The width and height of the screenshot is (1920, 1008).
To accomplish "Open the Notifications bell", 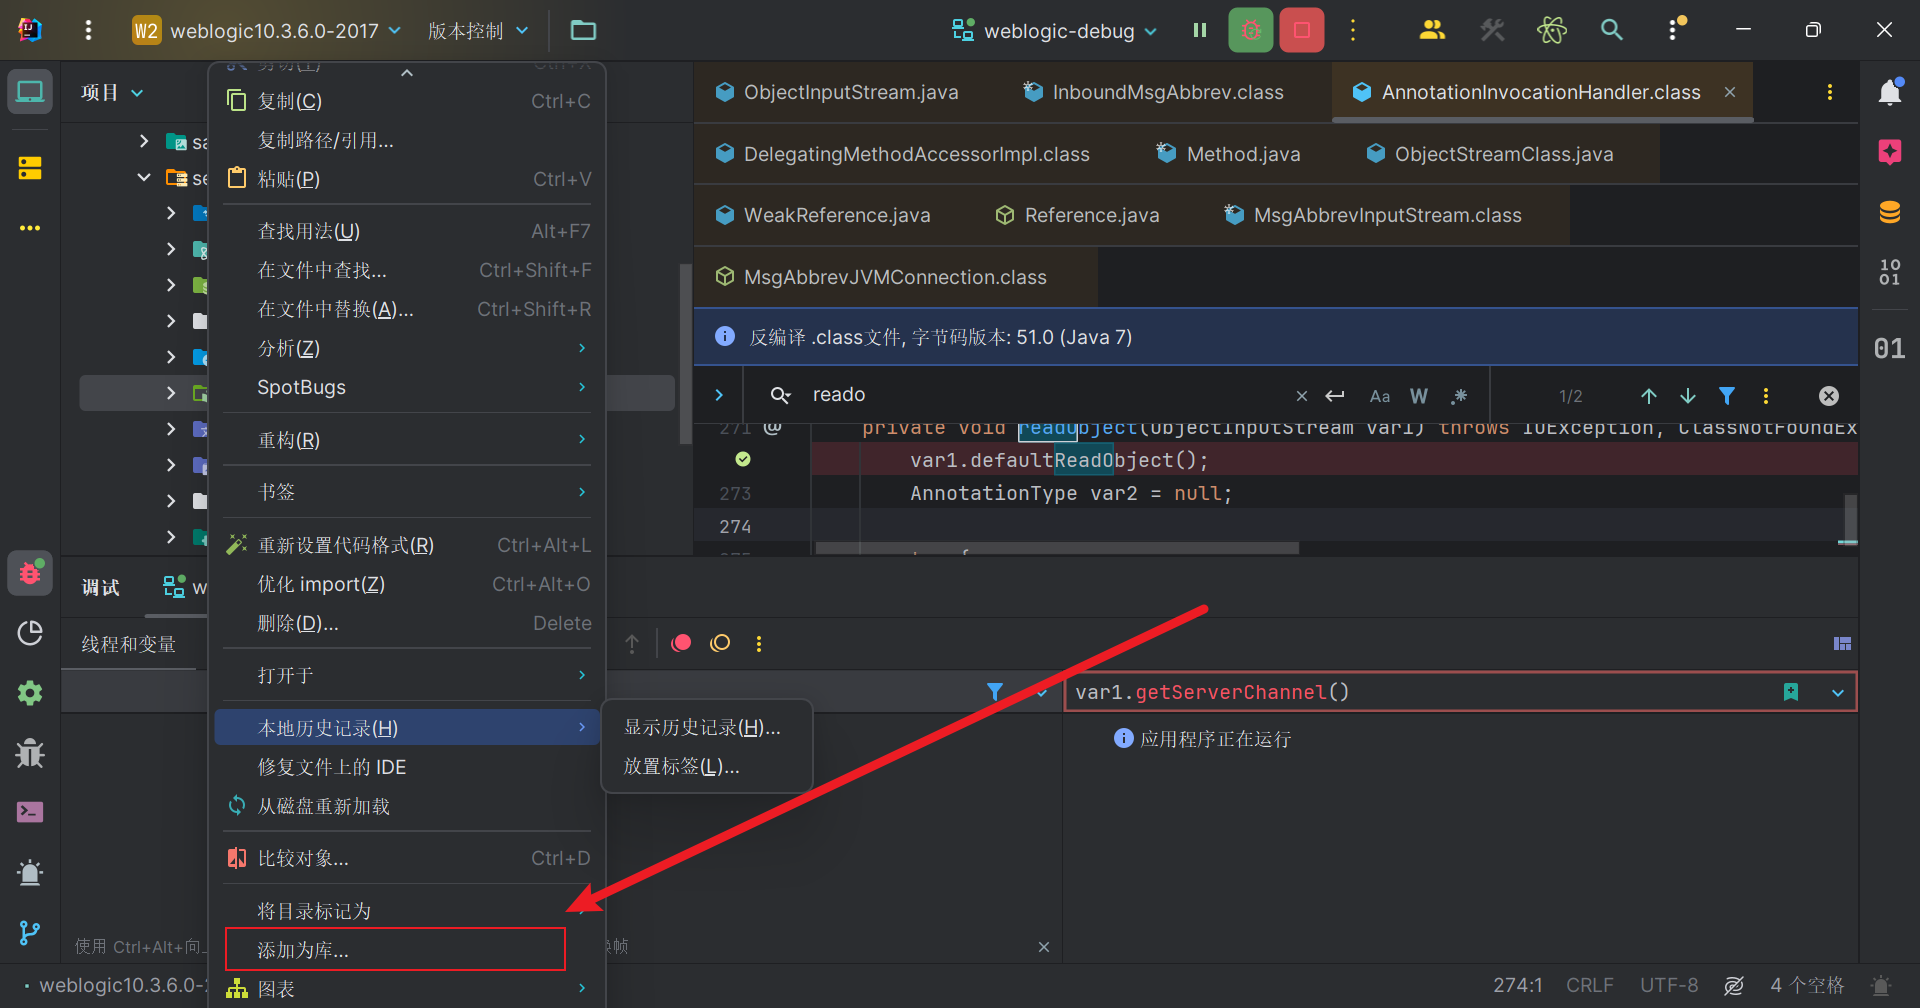I will click(1889, 92).
